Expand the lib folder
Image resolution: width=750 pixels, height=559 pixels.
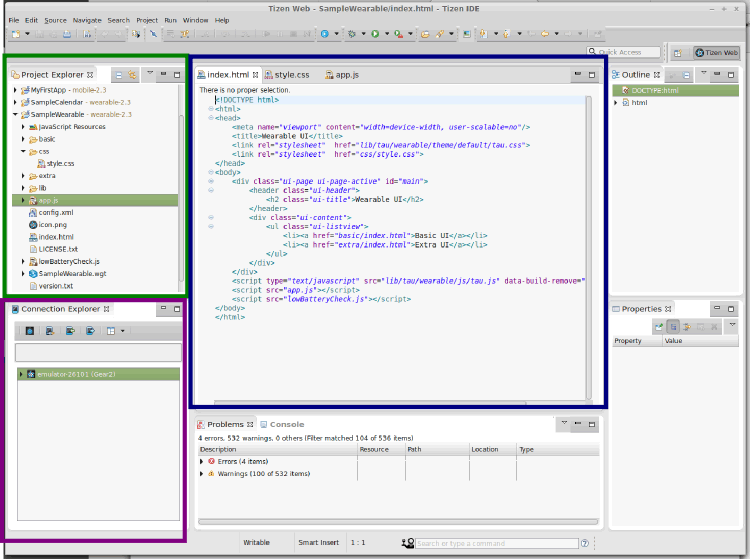(23, 188)
